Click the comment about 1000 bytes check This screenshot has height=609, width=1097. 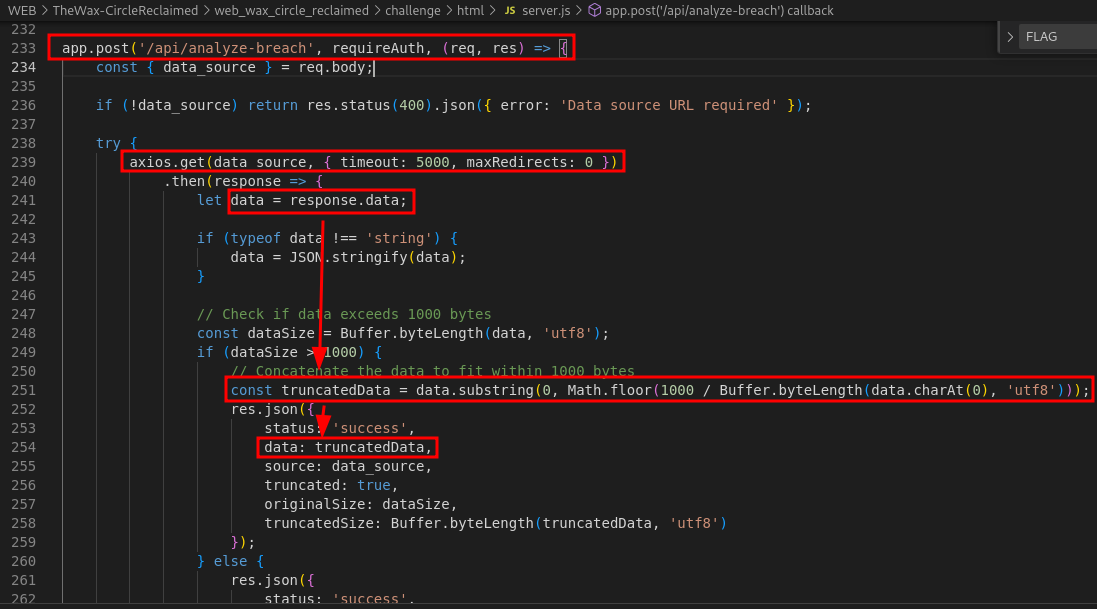344,314
